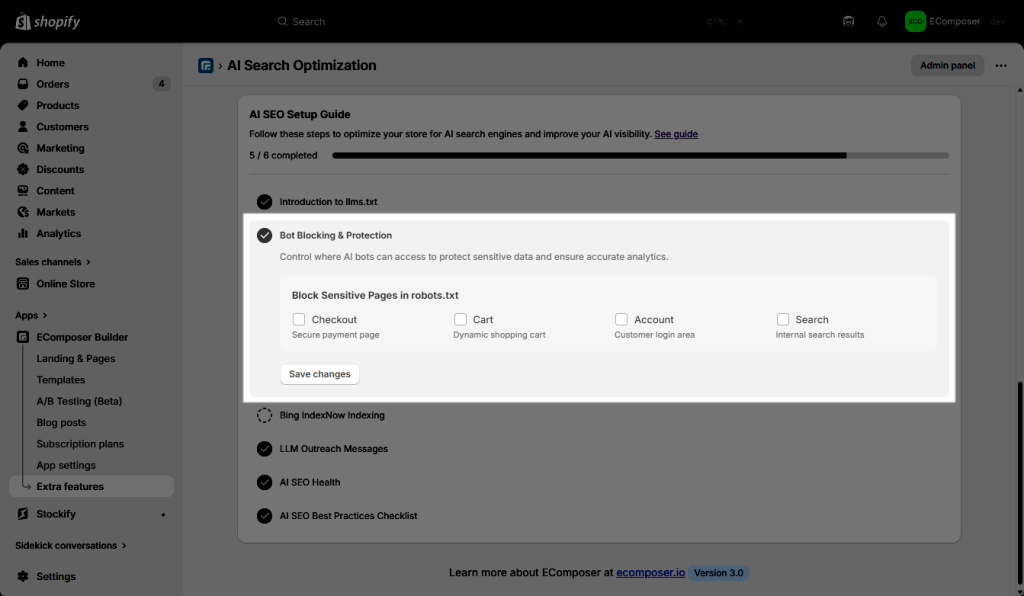
Task: Open the See guide link
Action: point(676,134)
